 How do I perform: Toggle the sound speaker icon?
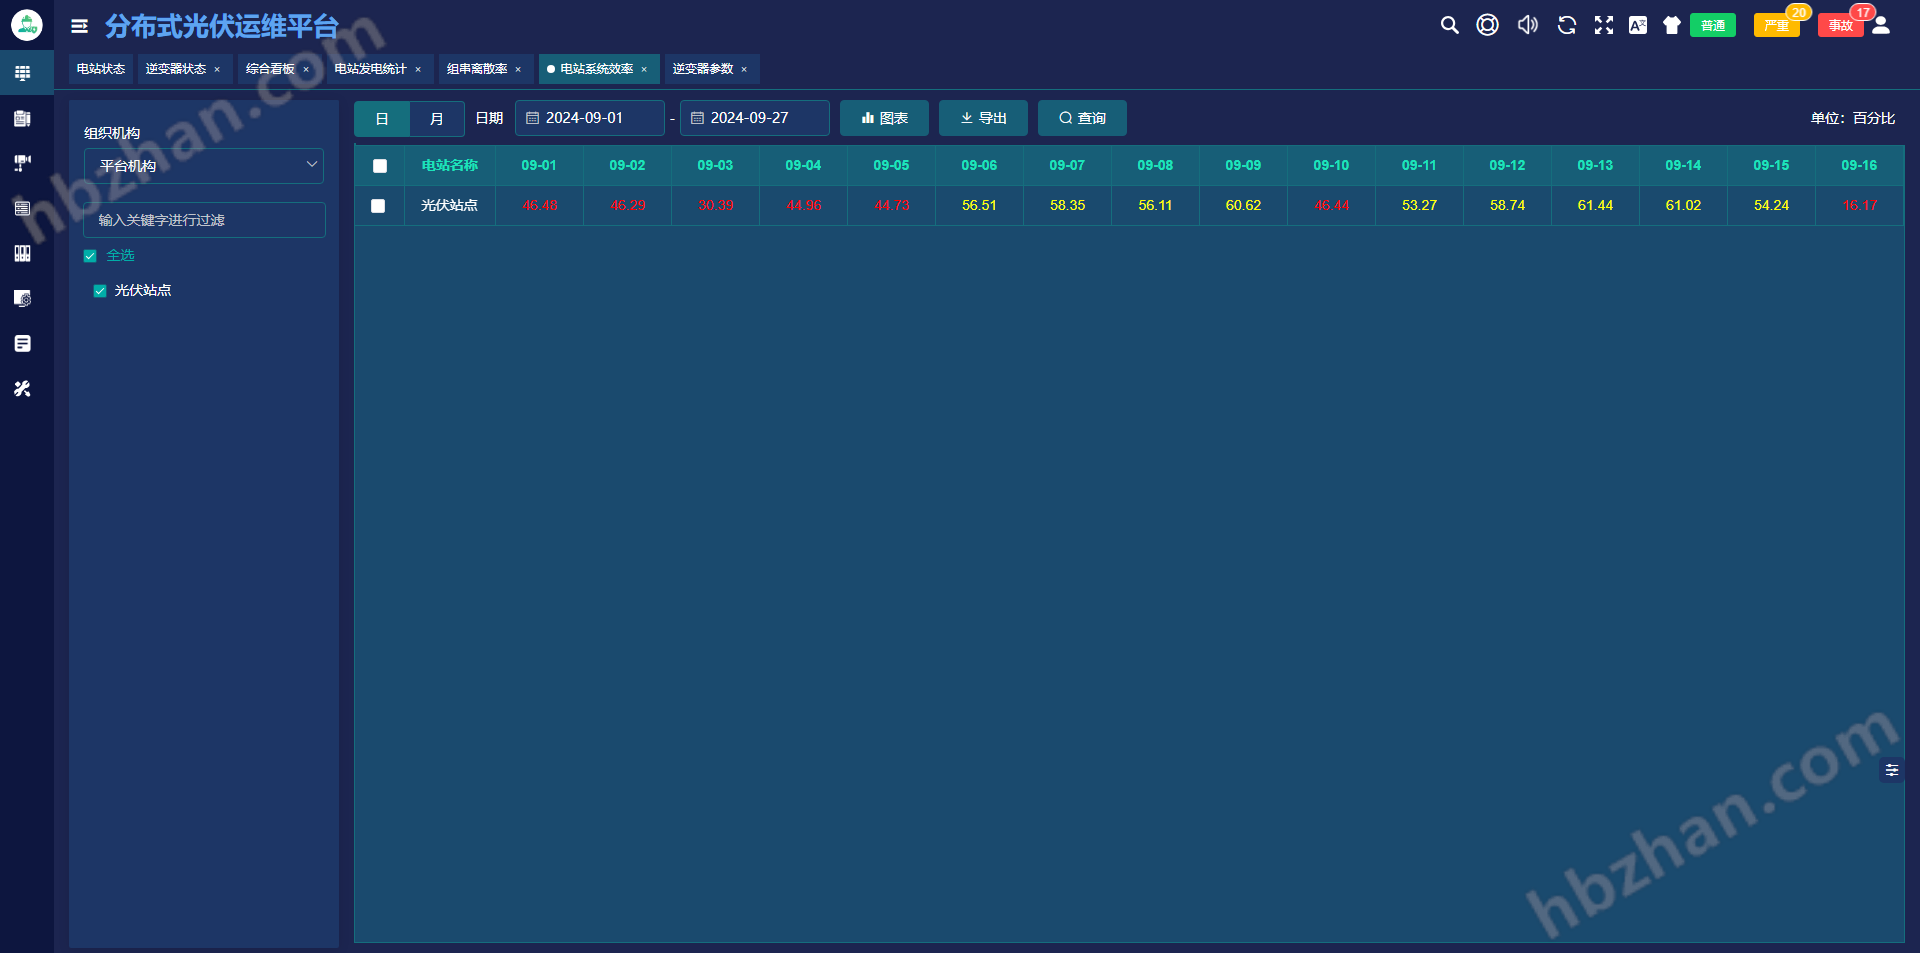(x=1527, y=26)
